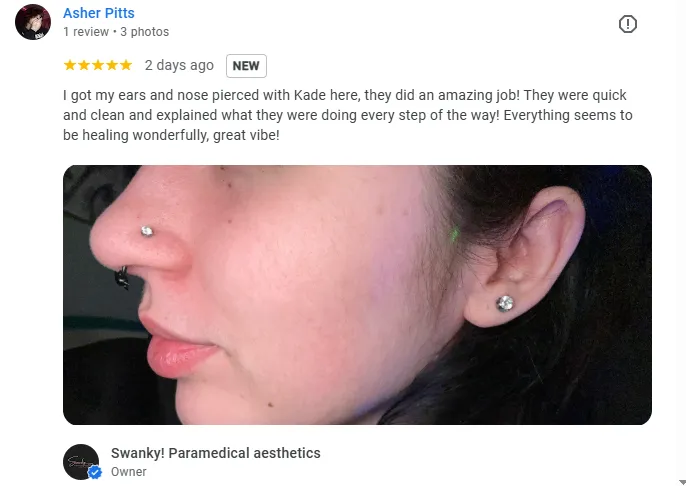Open Asher Pitts' profile avatar

(x=33, y=22)
